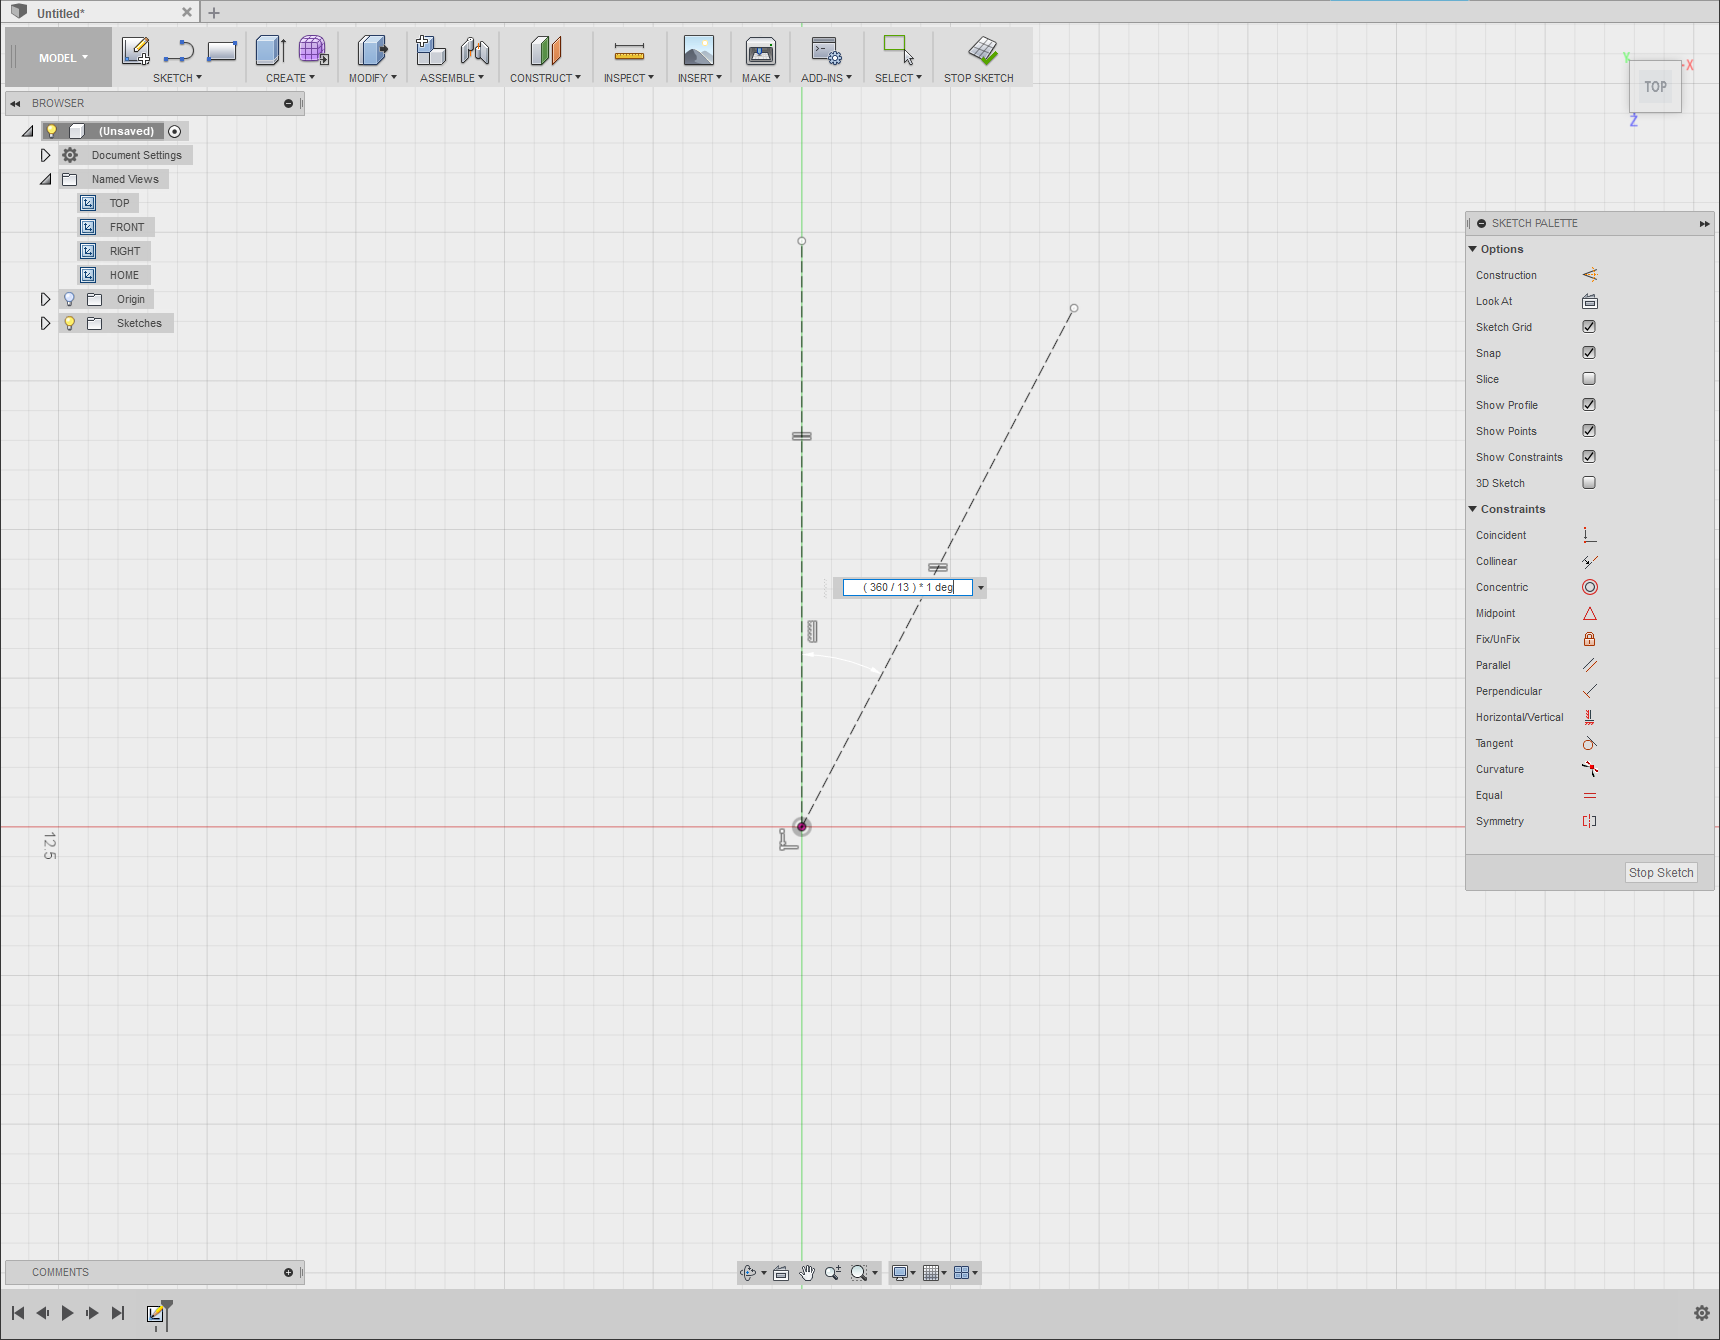
Task: Apply the Parallel constraint
Action: pyautogui.click(x=1589, y=665)
